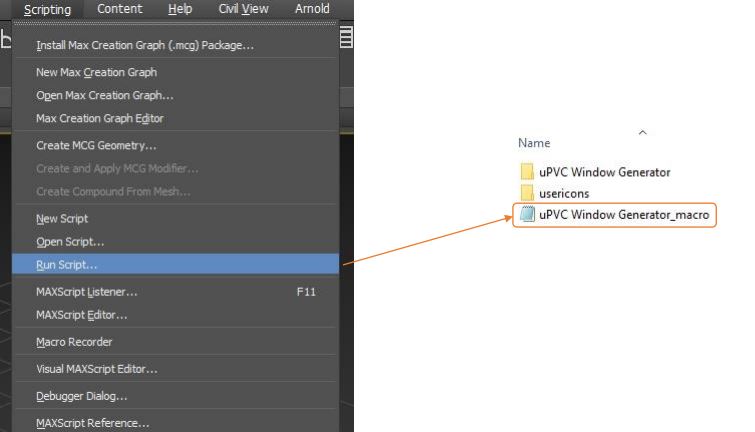Open the Help menu

pyautogui.click(x=180, y=9)
